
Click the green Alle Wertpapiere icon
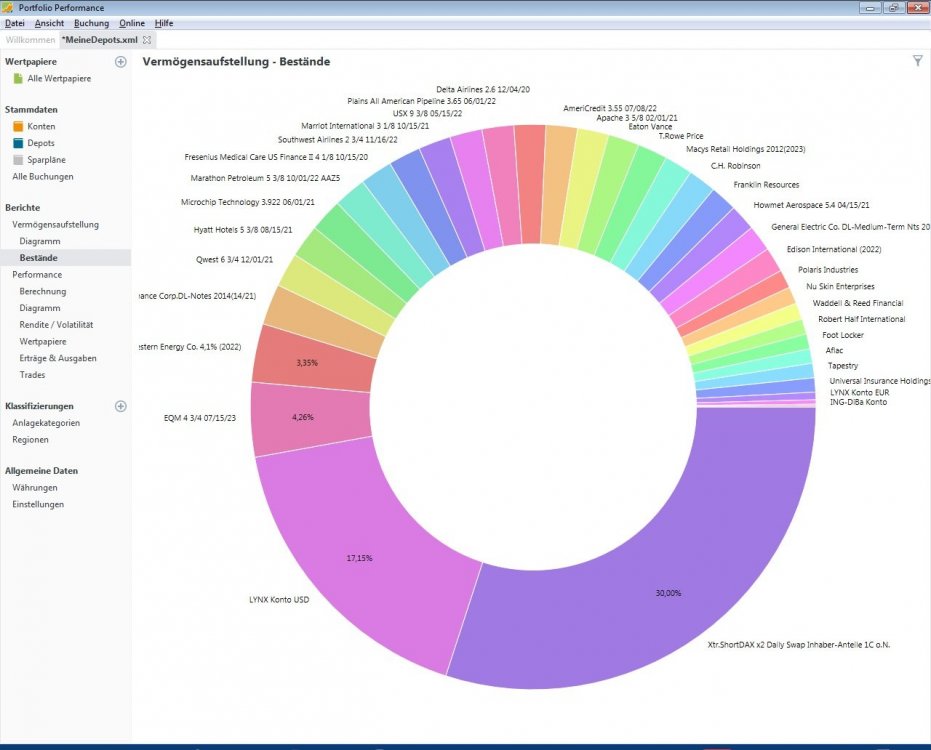[x=18, y=78]
